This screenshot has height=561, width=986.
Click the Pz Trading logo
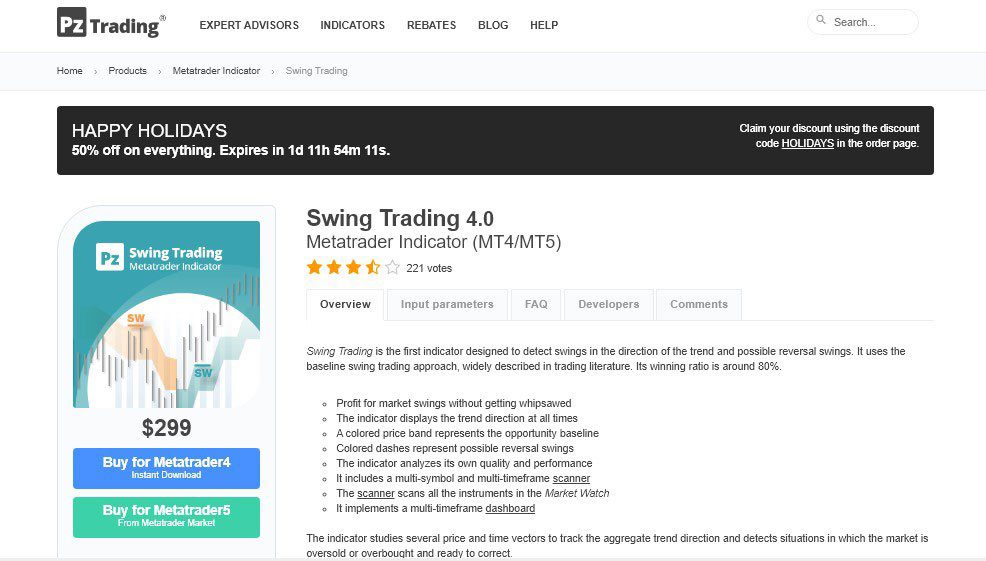[x=111, y=24]
